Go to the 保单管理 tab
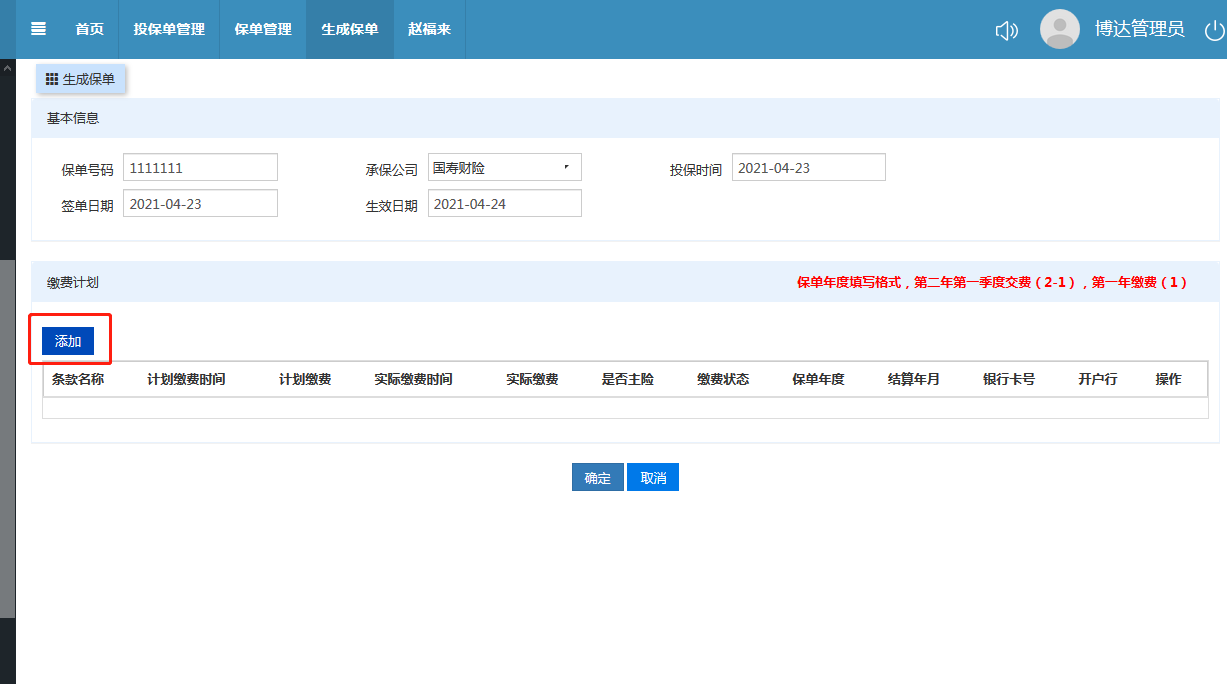1227x684 pixels. [263, 29]
